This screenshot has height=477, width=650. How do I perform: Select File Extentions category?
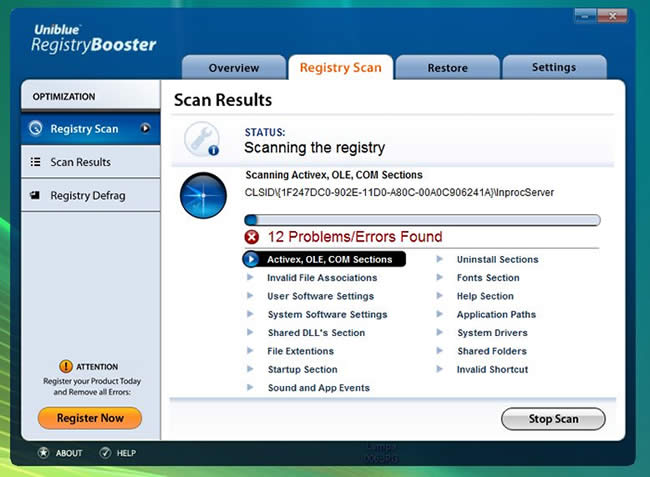coord(301,351)
